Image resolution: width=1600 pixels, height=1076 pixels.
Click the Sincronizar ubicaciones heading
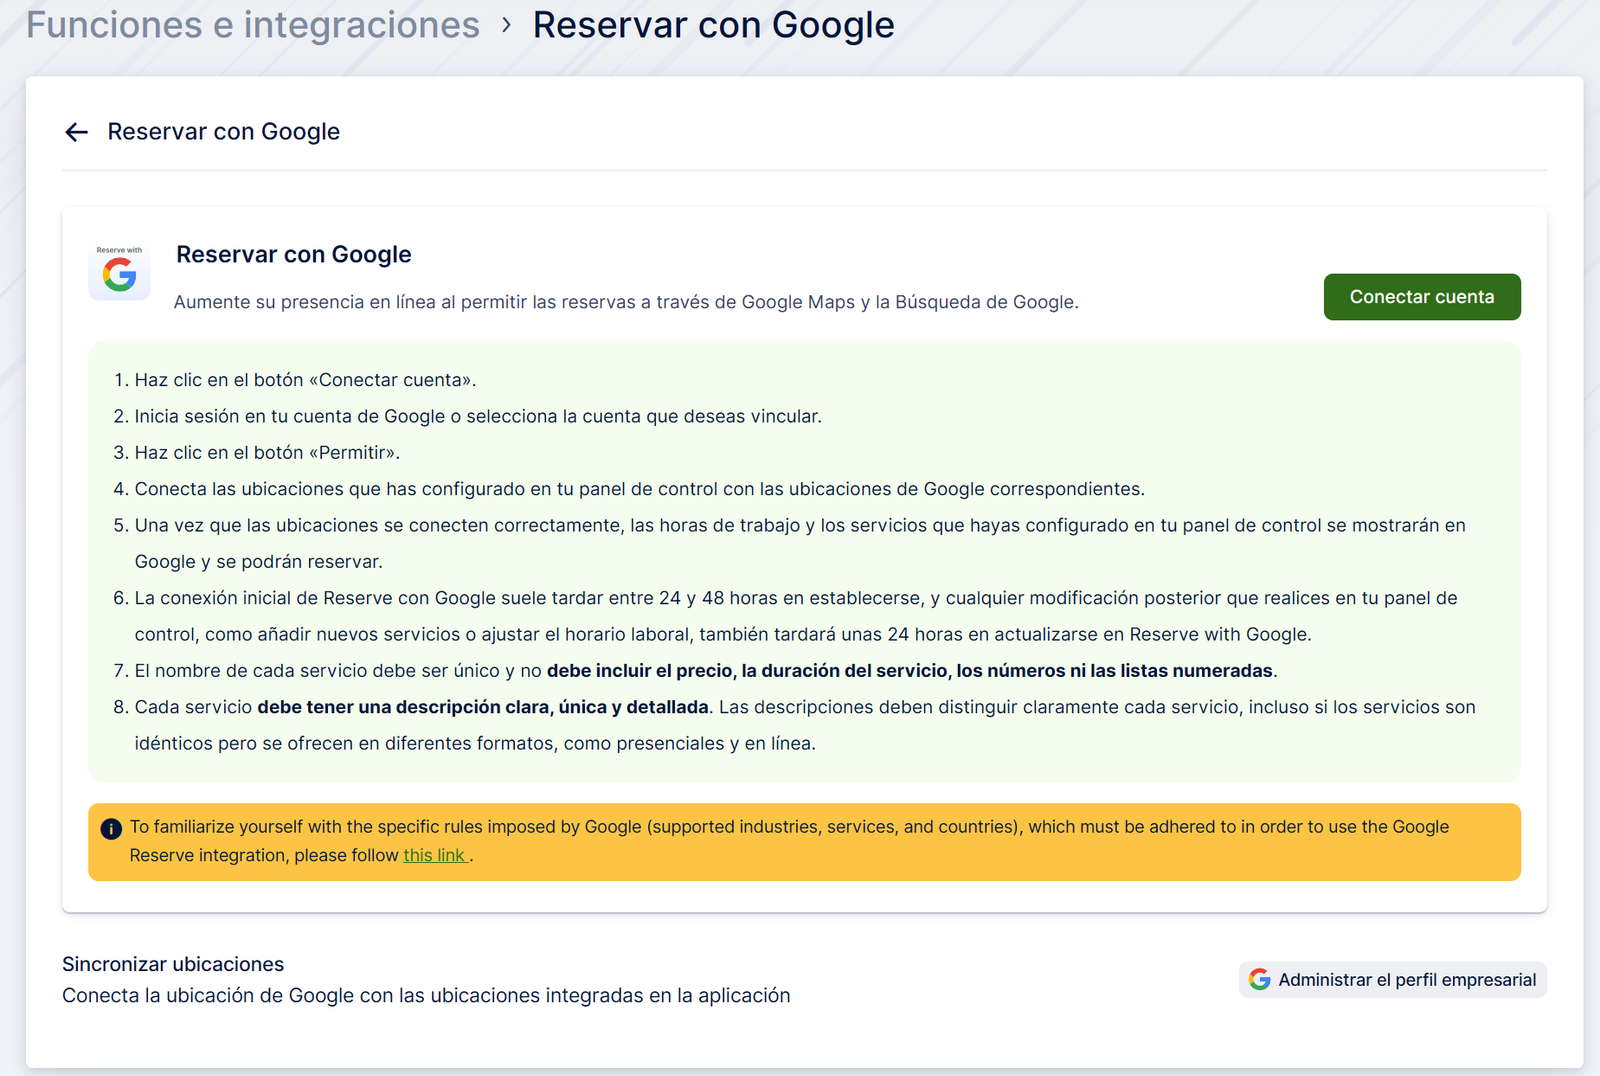[x=173, y=964]
